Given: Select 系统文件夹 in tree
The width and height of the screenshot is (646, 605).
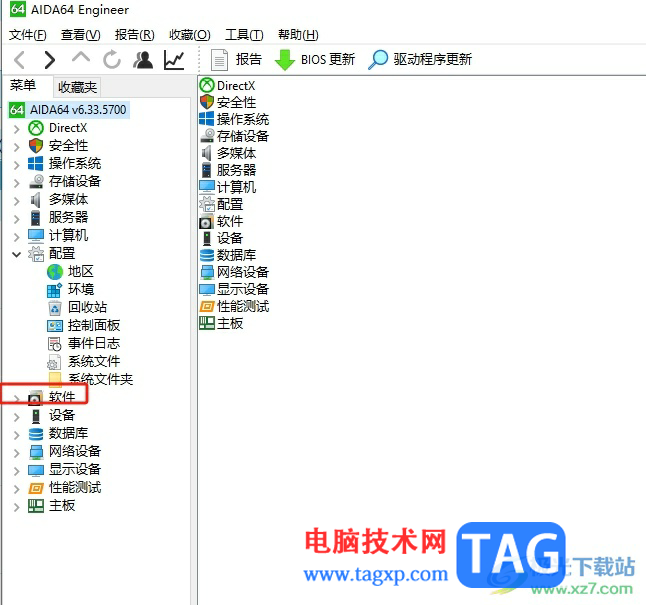Looking at the screenshot, I should point(101,379).
